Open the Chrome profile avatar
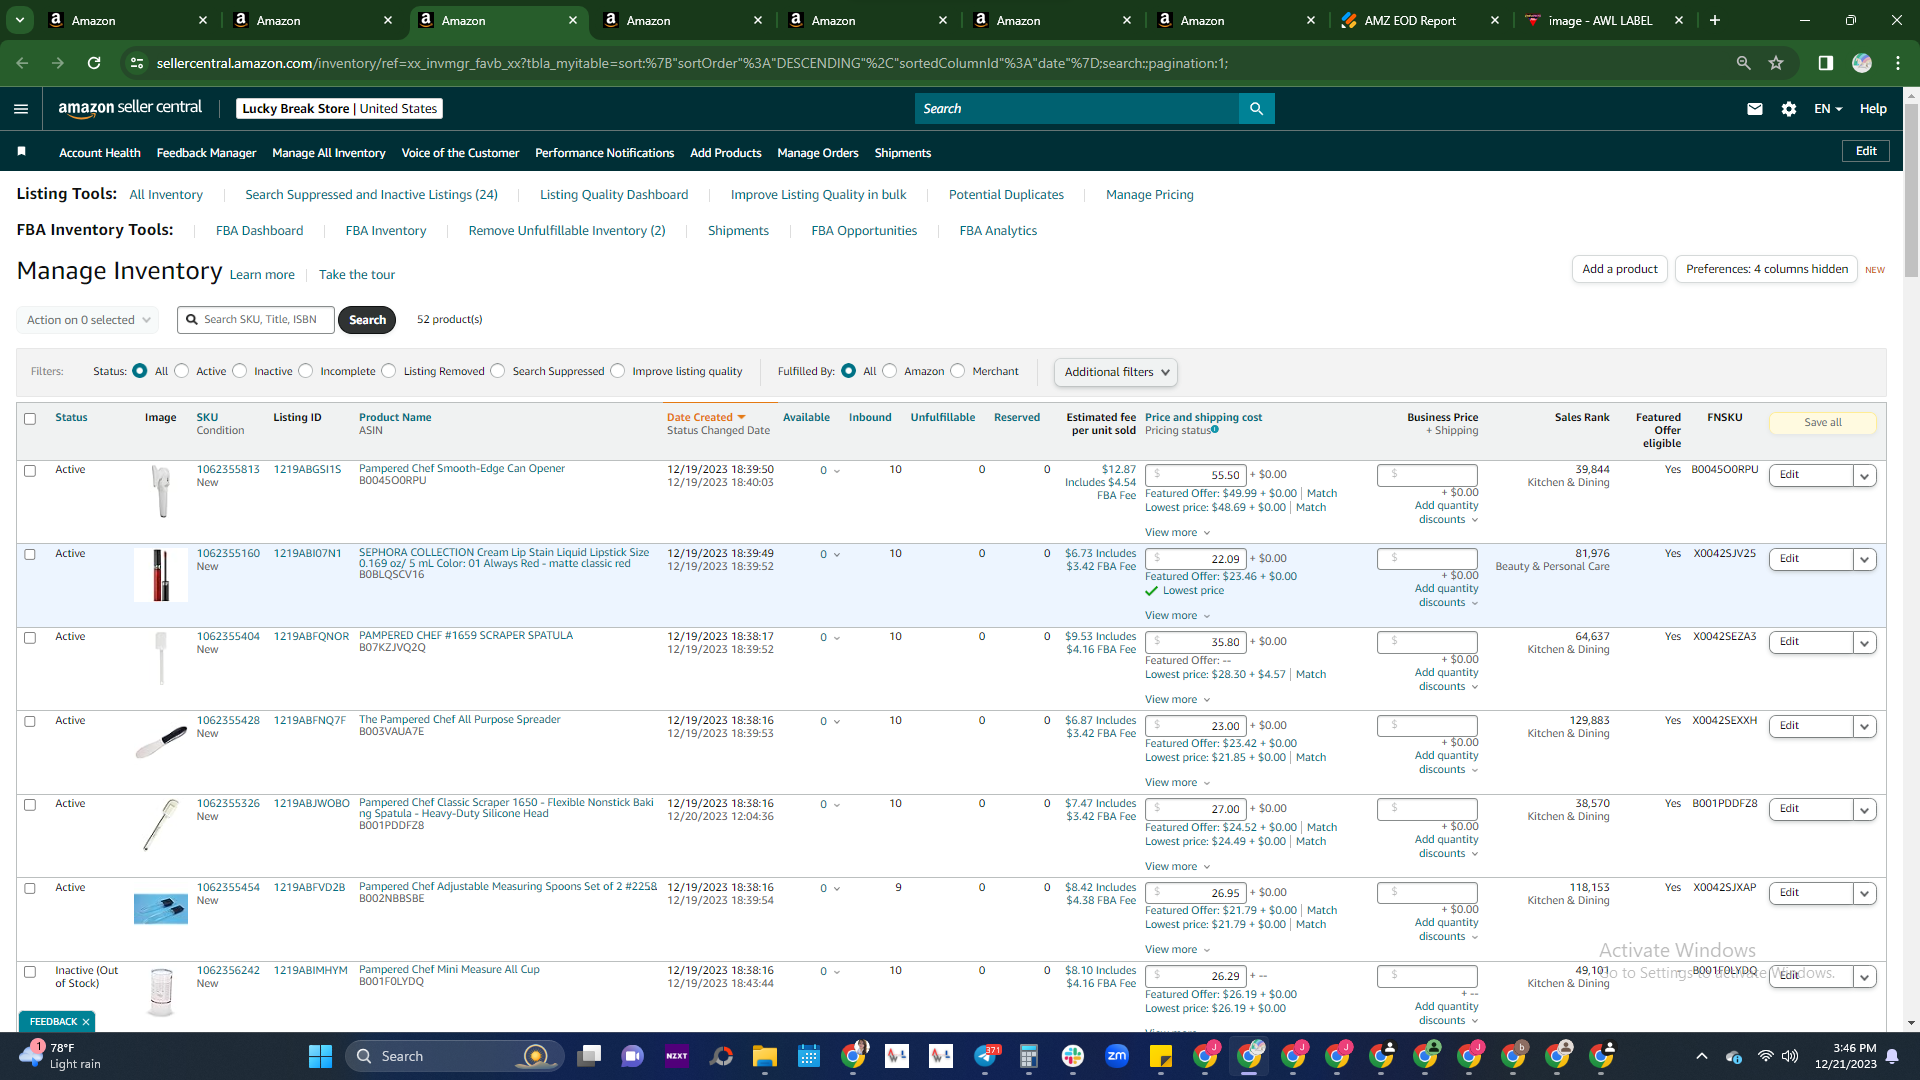This screenshot has width=1920, height=1080. 1862,63
